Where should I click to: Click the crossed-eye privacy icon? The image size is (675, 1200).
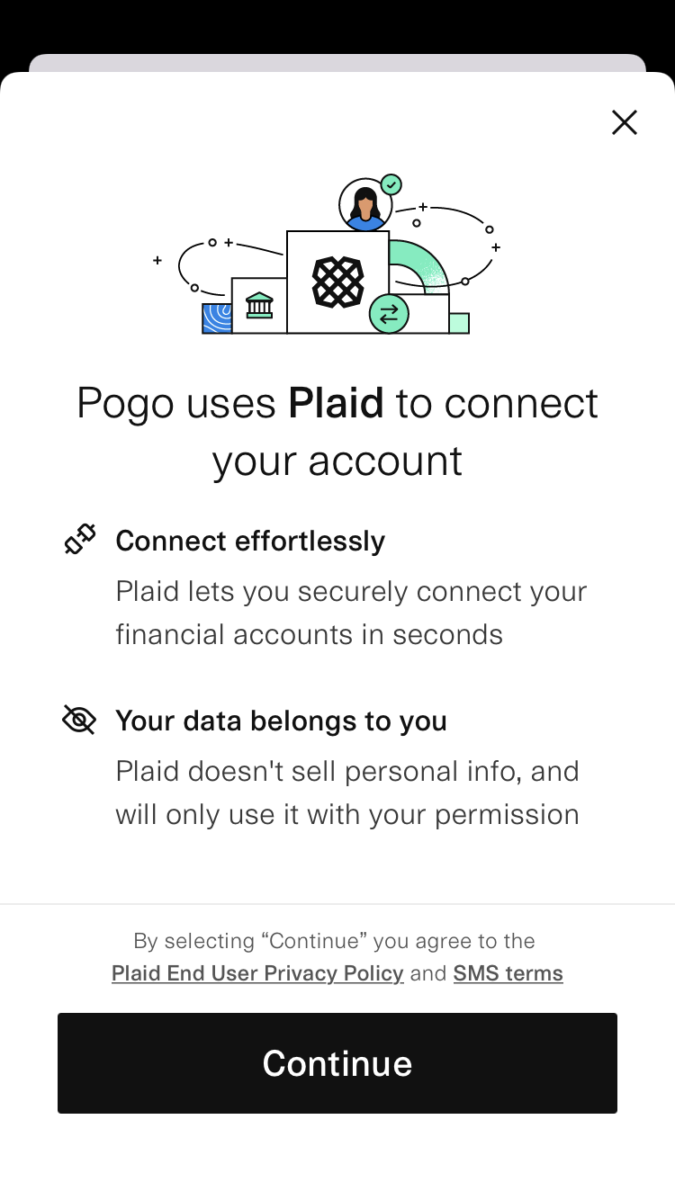80,719
